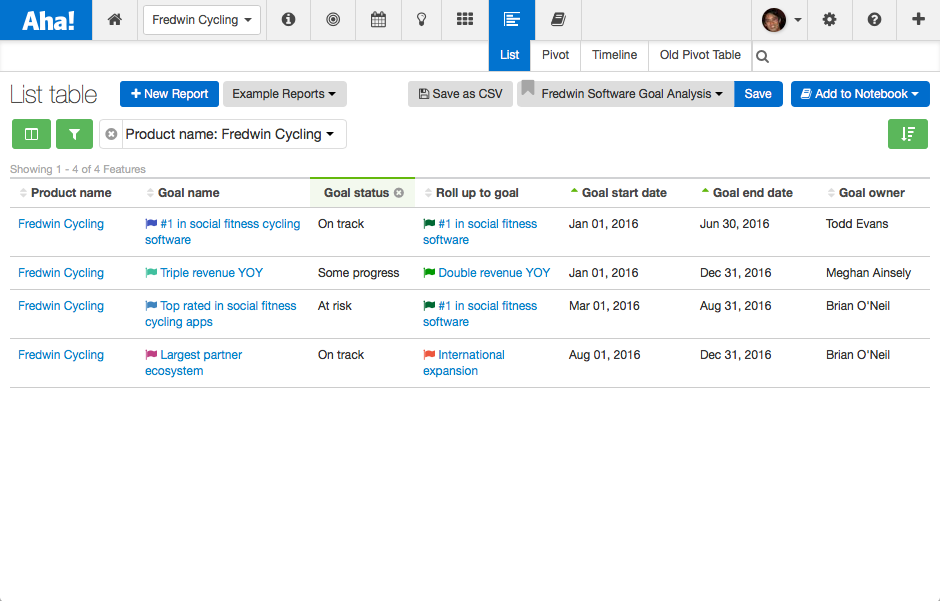Open the settings gear icon

tap(829, 20)
